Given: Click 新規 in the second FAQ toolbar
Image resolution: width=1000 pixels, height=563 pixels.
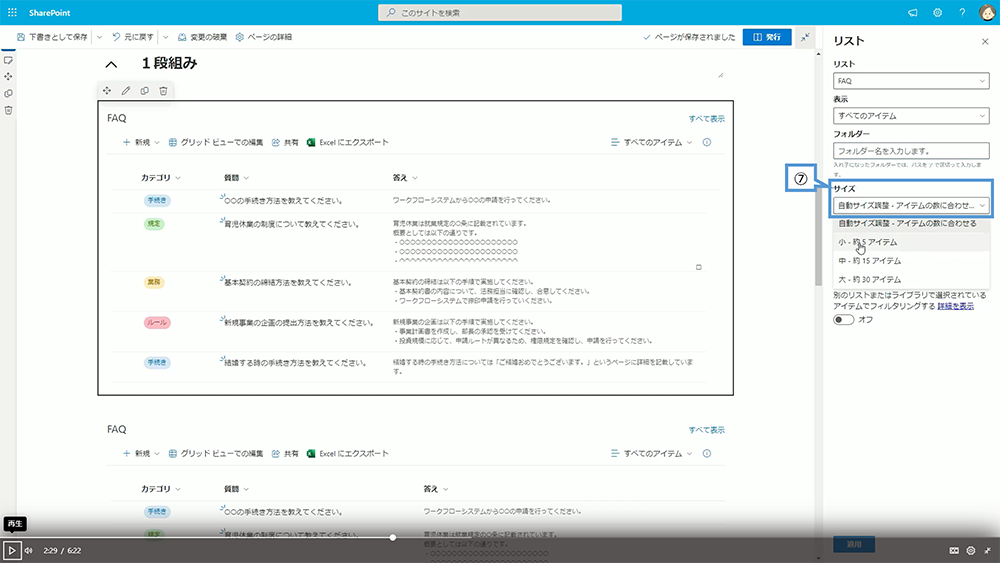Looking at the screenshot, I should (141, 453).
